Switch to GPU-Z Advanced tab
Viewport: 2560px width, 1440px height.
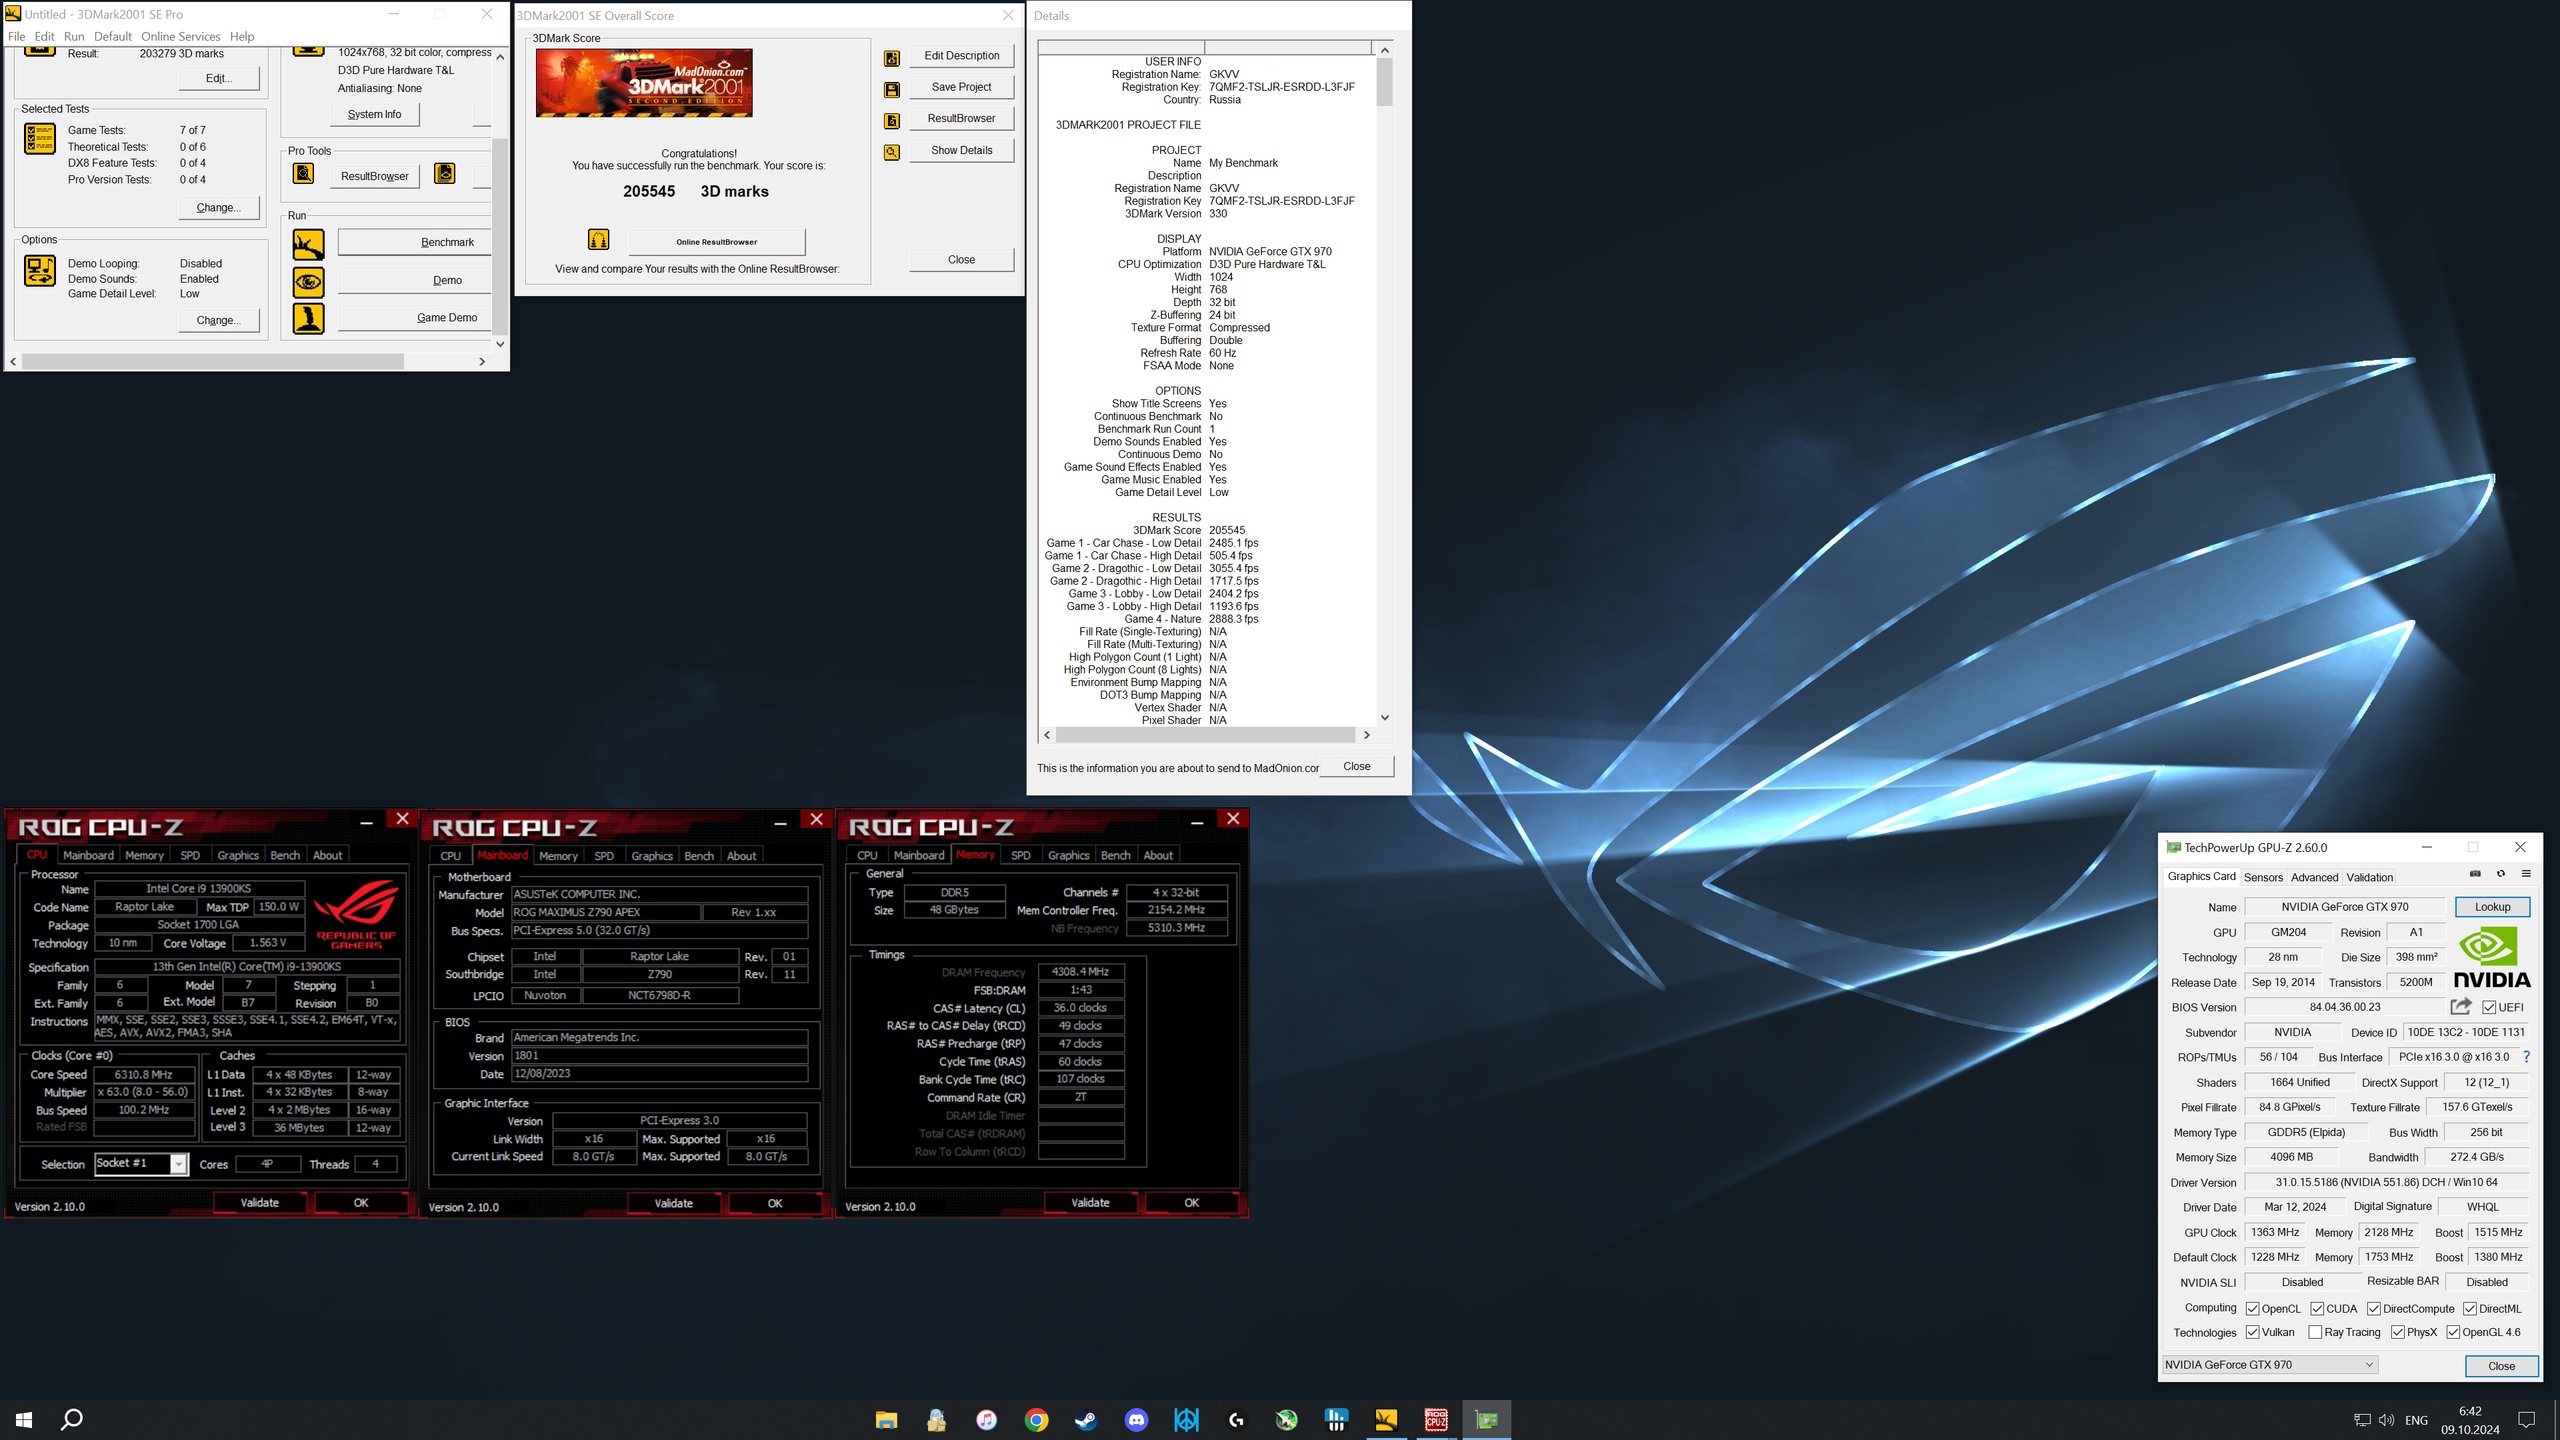2314,877
